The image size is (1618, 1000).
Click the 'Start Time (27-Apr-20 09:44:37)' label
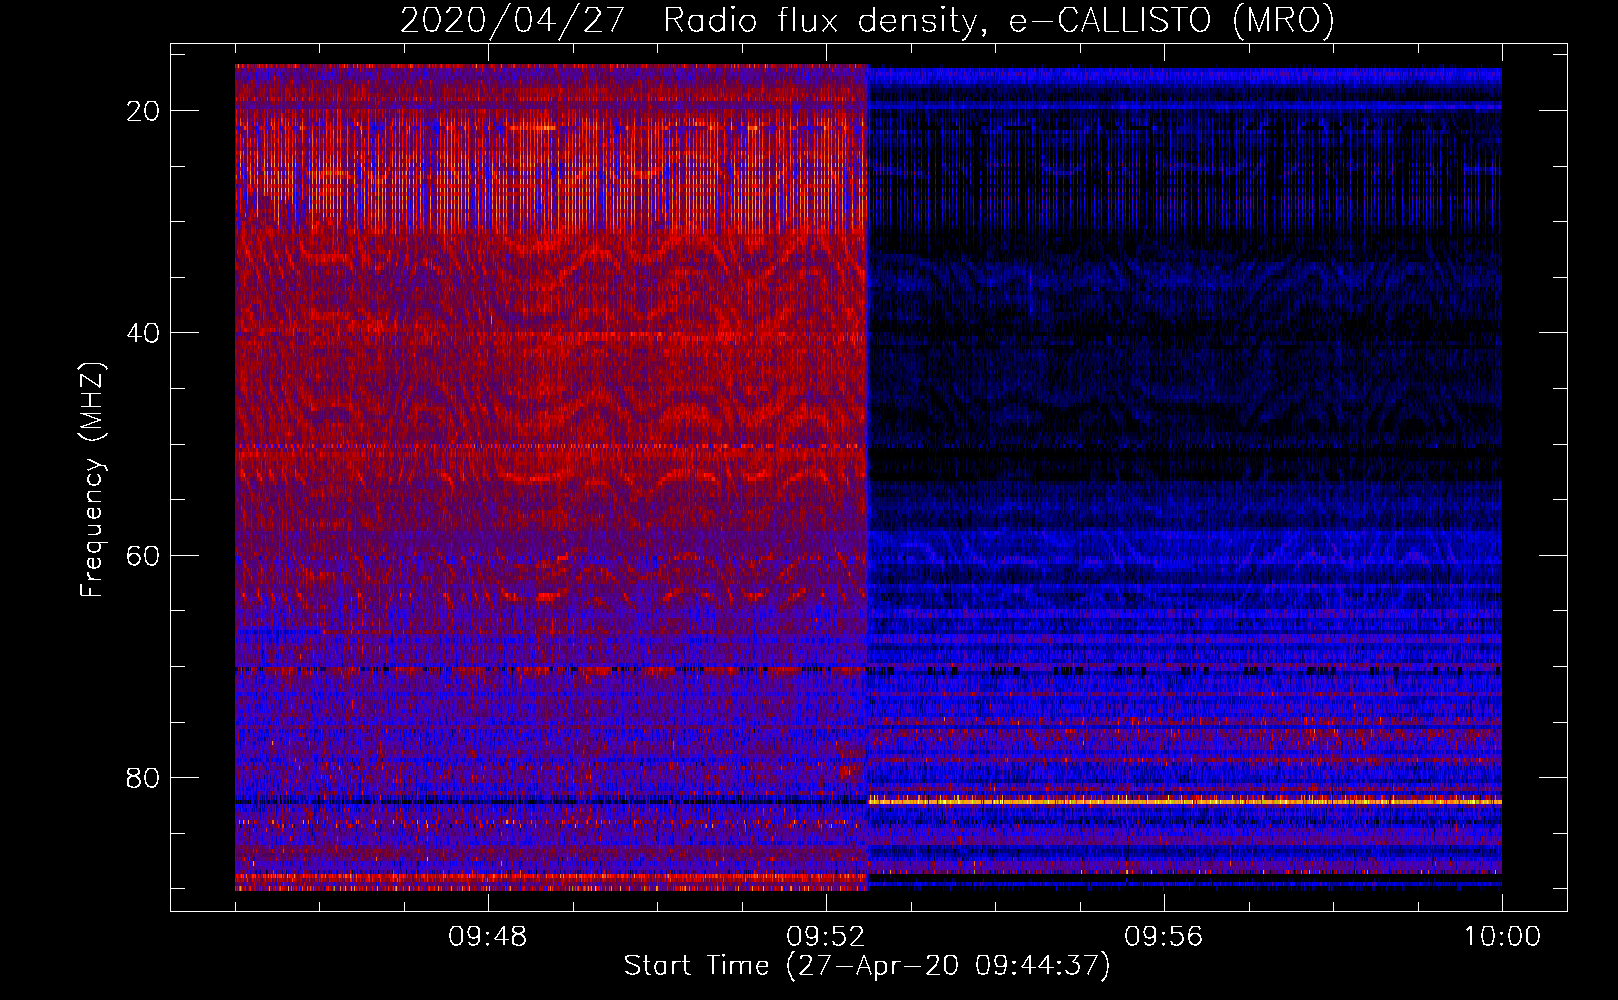tap(867, 966)
